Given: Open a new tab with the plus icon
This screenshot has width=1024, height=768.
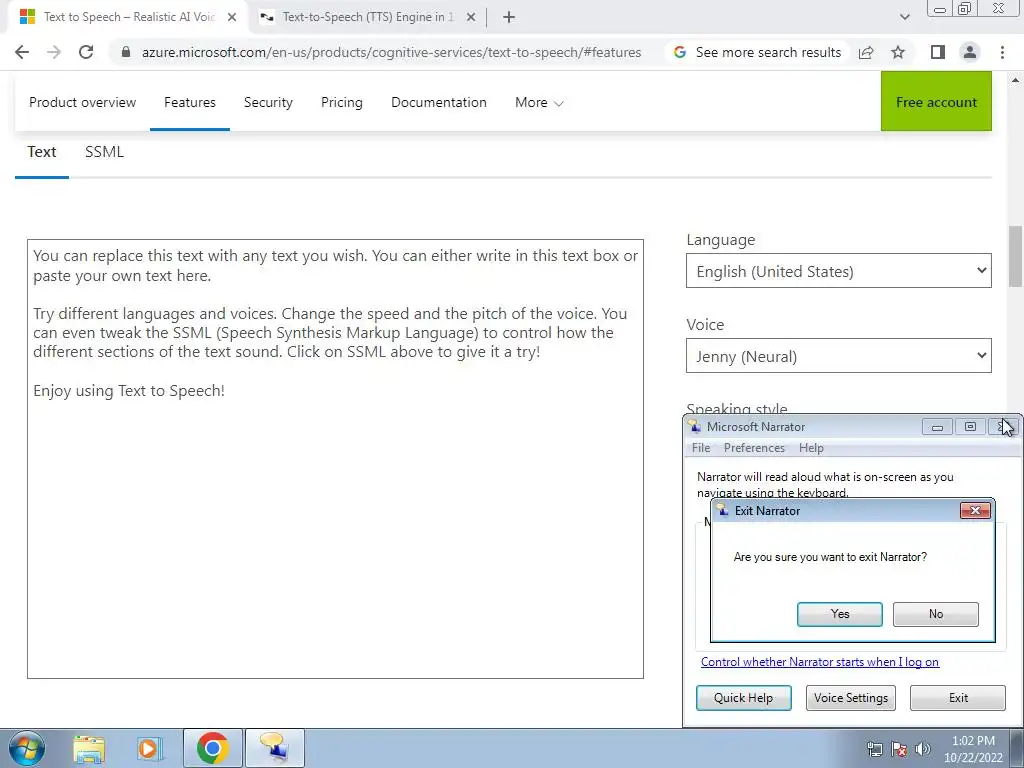Looking at the screenshot, I should coord(509,17).
